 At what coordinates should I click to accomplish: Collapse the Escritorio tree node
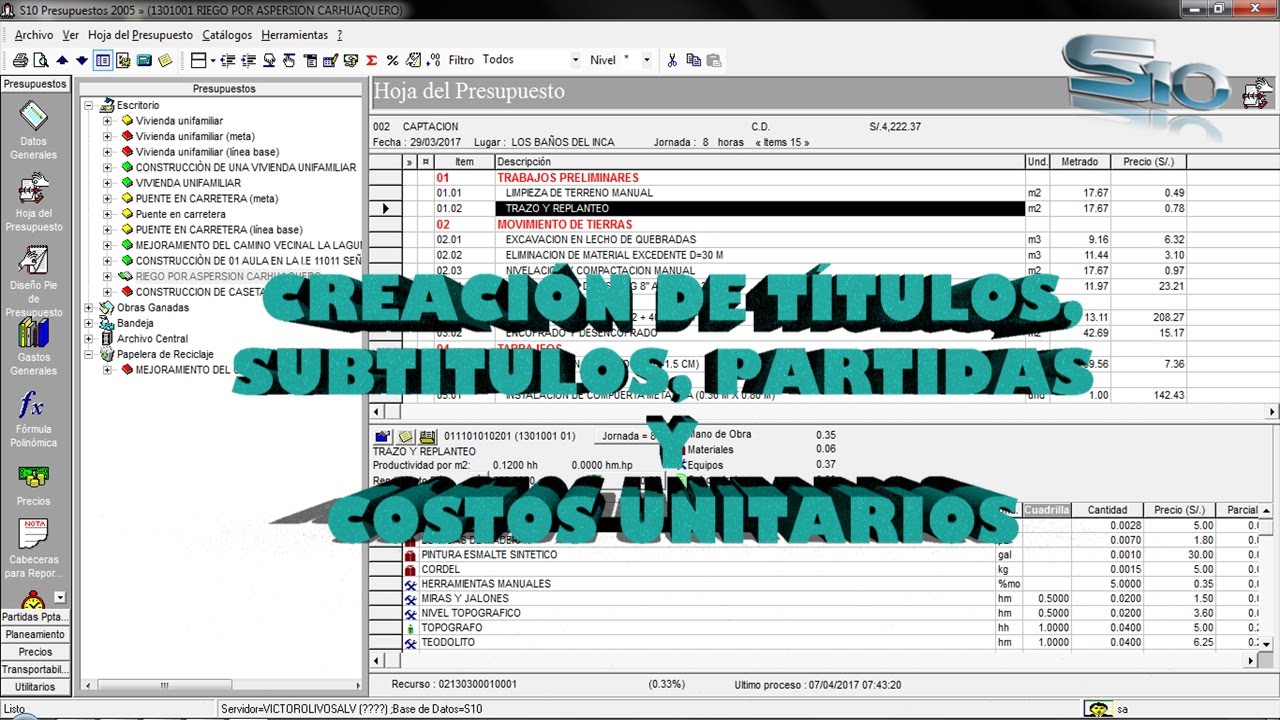click(88, 105)
